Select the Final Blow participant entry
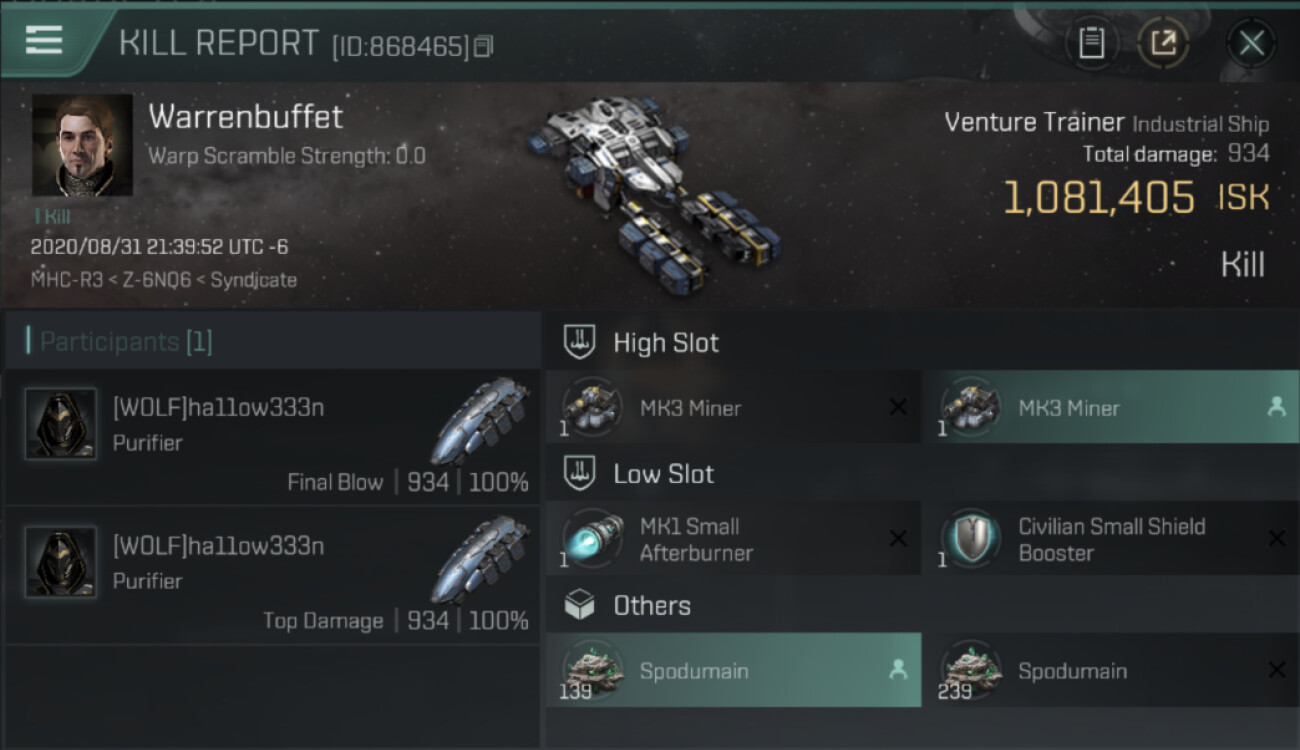Image resolution: width=1300 pixels, height=750 pixels. (268, 438)
